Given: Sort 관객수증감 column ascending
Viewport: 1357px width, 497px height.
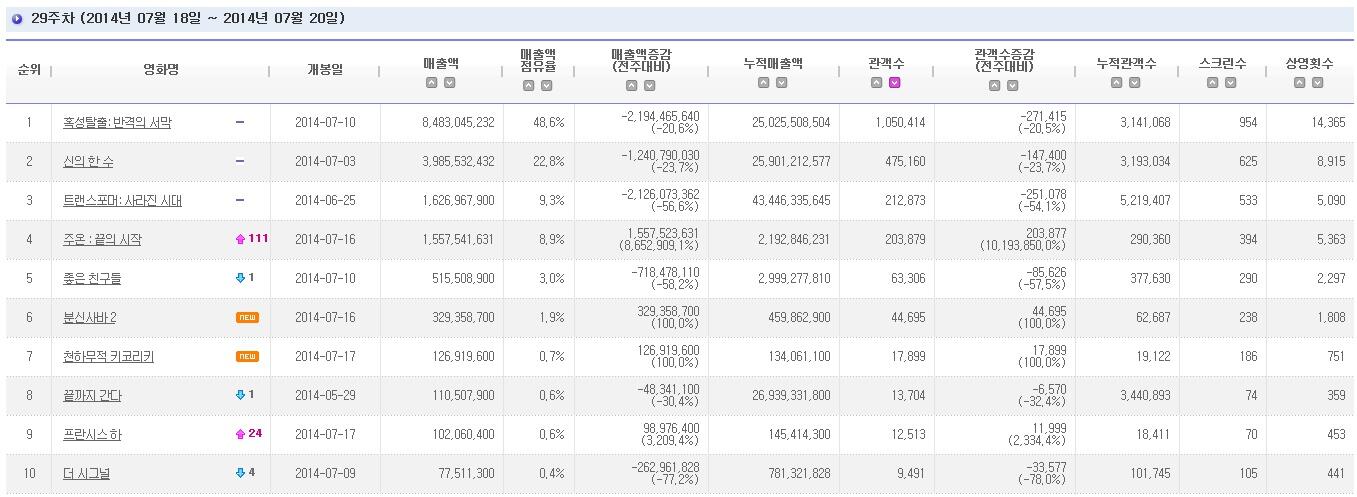Looking at the screenshot, I should 995,85.
